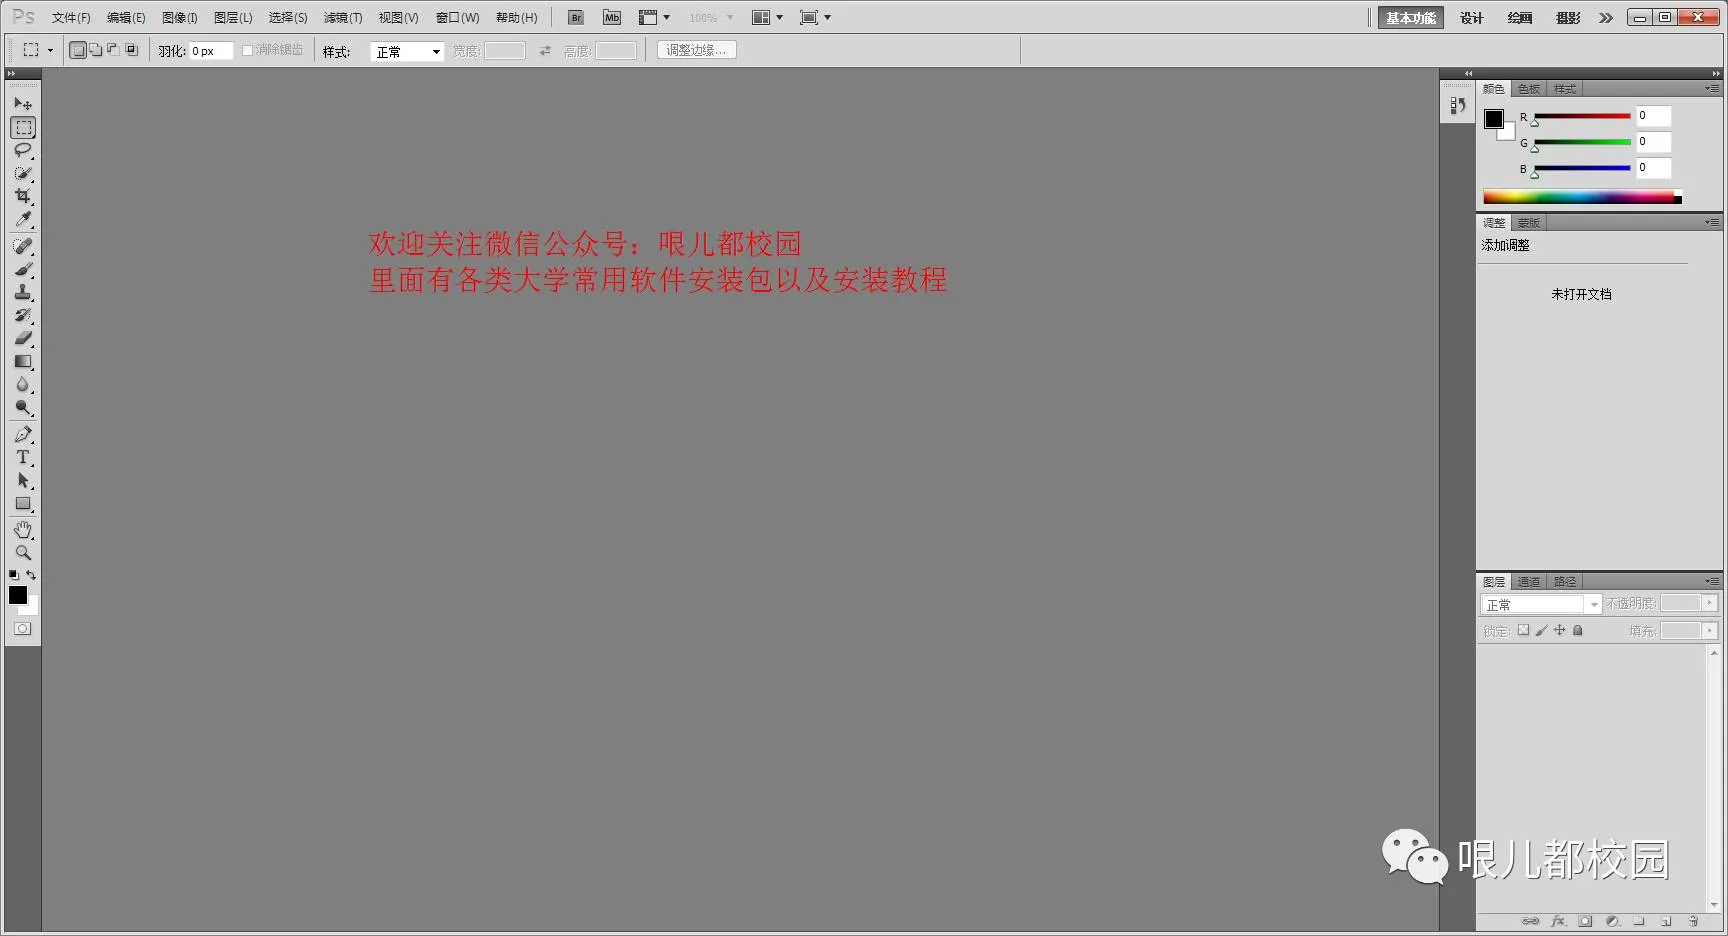The width and height of the screenshot is (1728, 936).
Task: Toggle lock all padlock in Layers panel
Action: click(1577, 630)
